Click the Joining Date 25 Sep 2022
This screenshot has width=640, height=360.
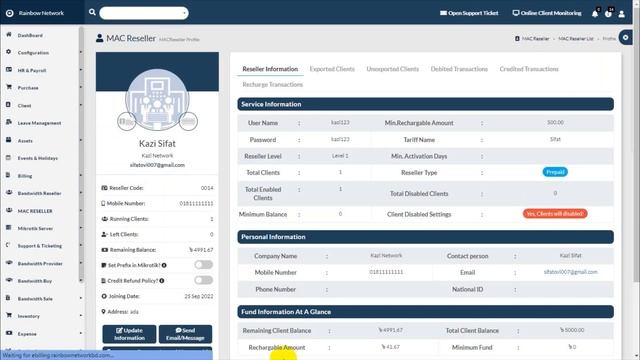pyautogui.click(x=199, y=296)
